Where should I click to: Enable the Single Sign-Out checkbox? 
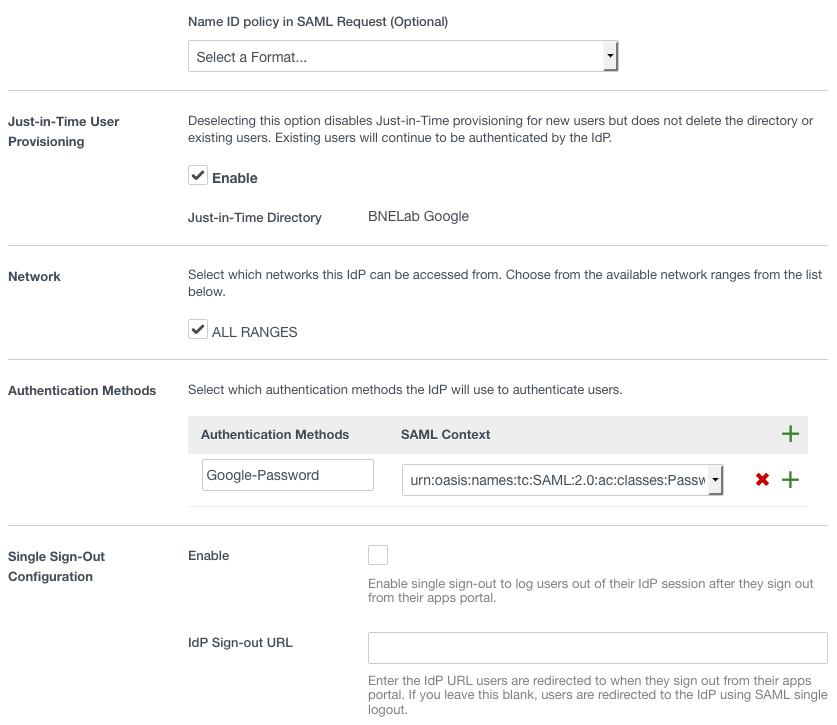(x=378, y=555)
